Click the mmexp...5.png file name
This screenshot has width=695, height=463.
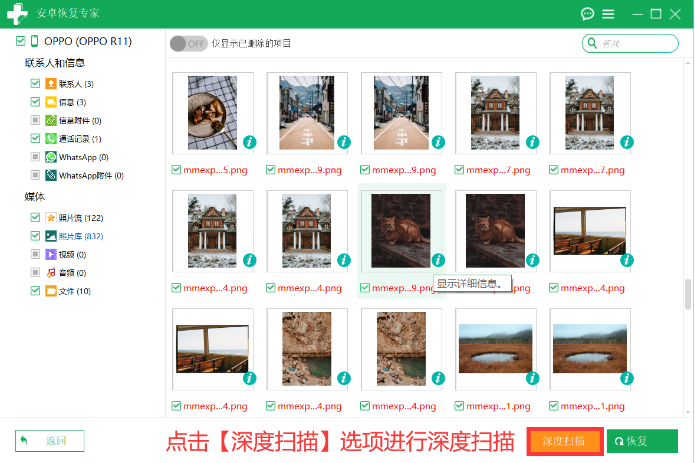[215, 170]
